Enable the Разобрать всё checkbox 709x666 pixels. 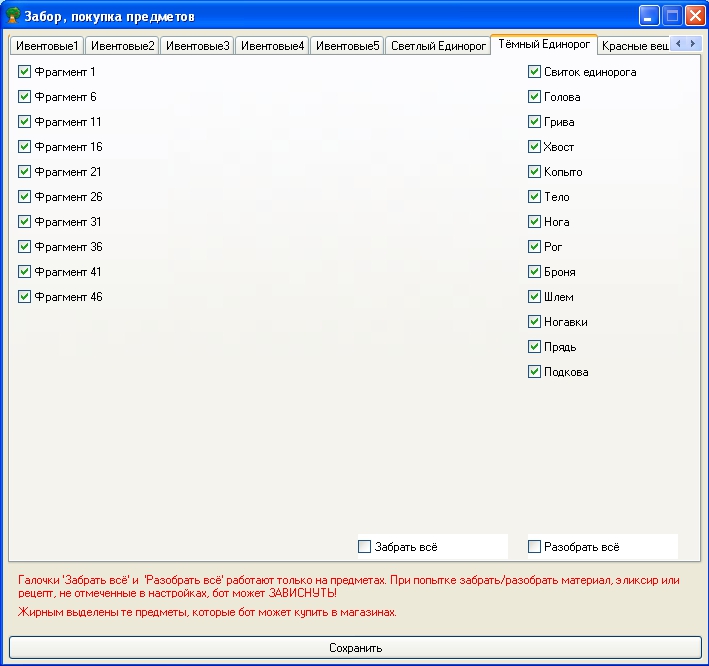(x=535, y=547)
